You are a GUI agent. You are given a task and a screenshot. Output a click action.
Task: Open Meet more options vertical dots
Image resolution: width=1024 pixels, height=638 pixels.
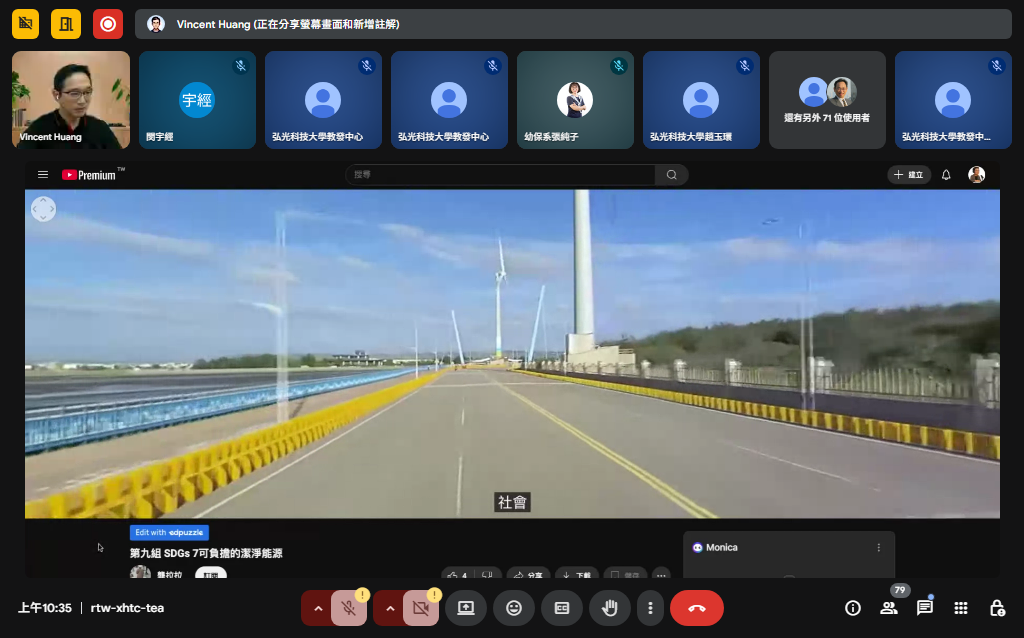[650, 608]
